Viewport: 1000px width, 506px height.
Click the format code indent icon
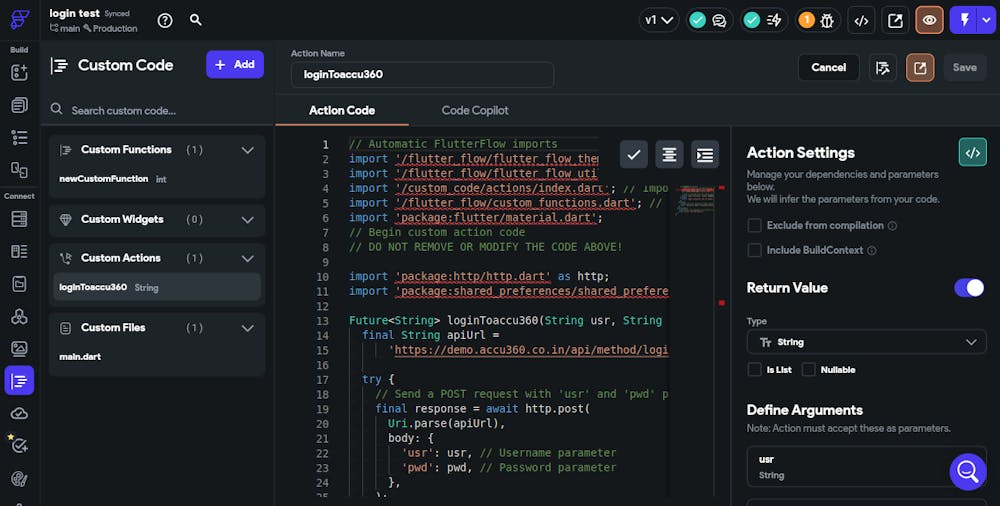click(705, 154)
